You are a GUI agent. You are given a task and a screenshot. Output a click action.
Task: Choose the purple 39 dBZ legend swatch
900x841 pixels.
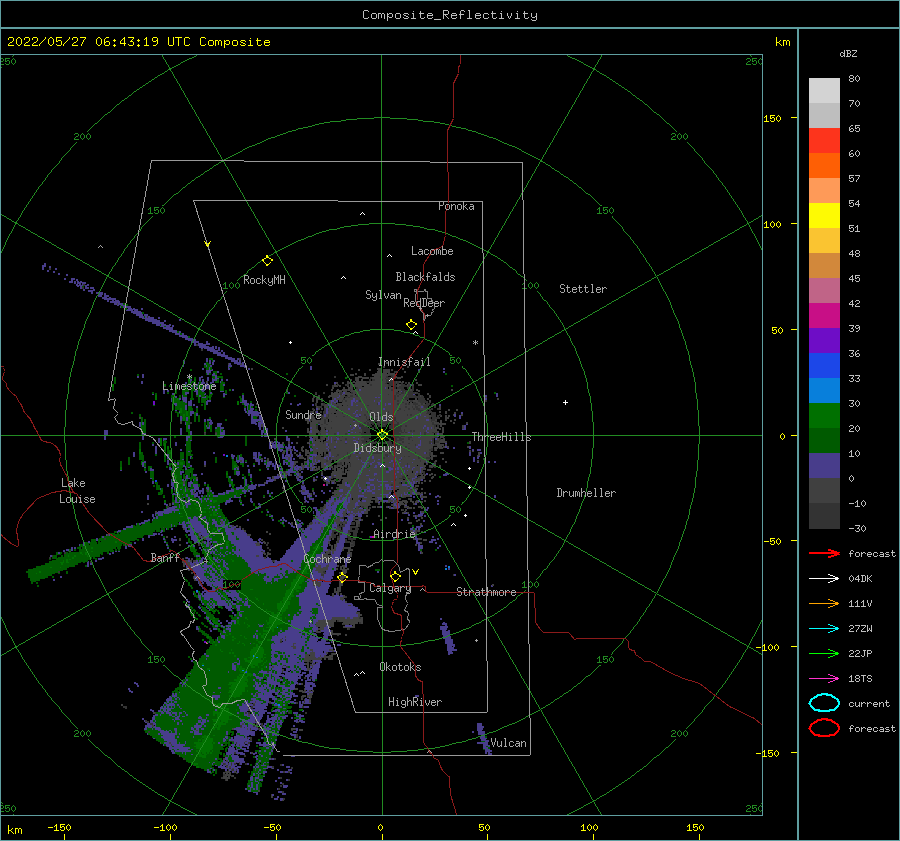click(824, 340)
